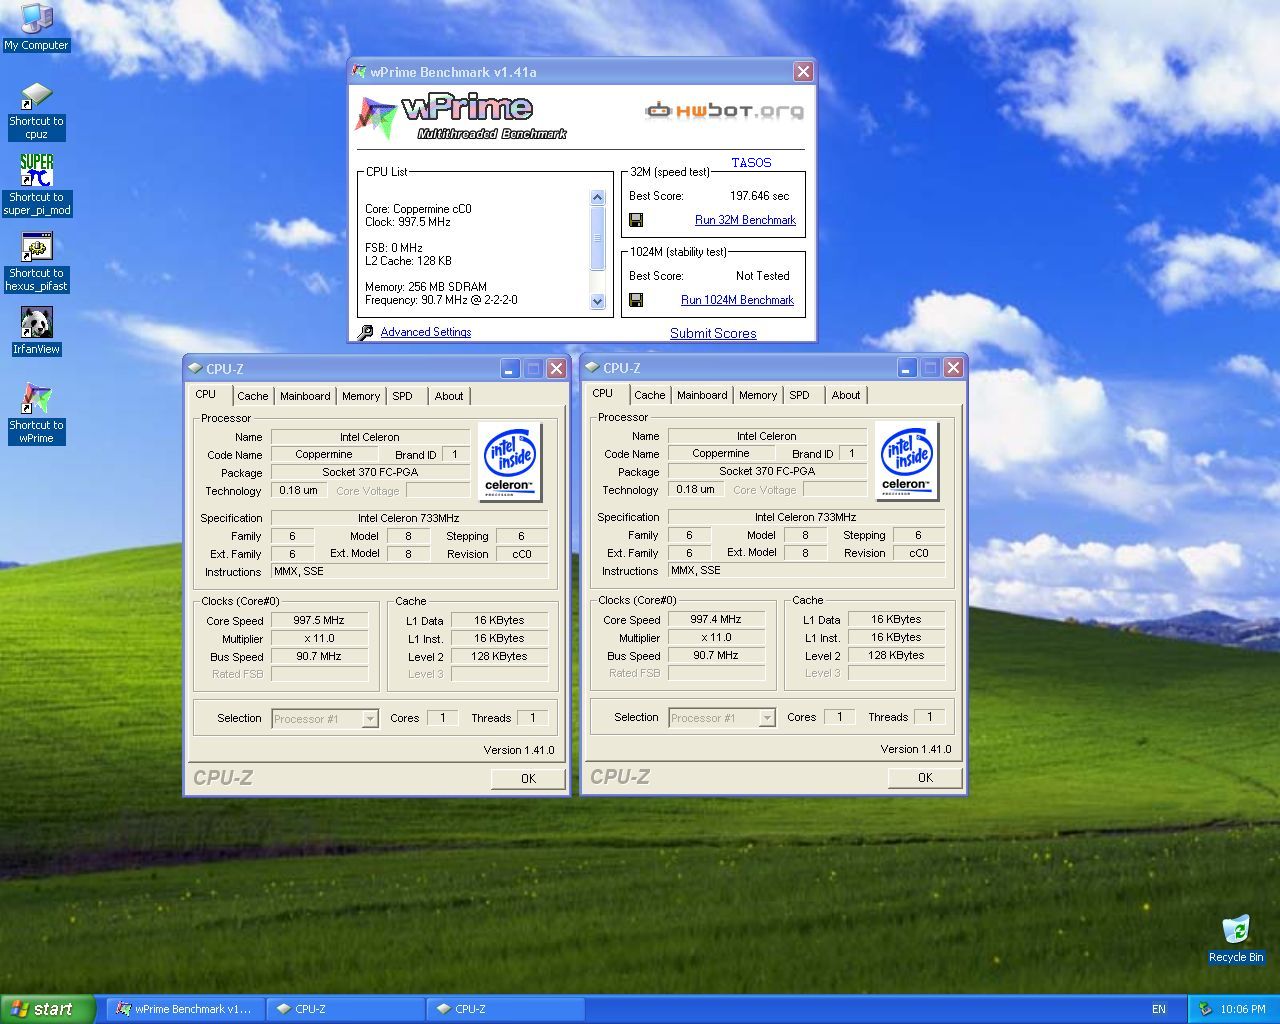This screenshot has height=1024, width=1280.
Task: Click the CPU List scrollbar thumb
Action: pyautogui.click(x=598, y=238)
